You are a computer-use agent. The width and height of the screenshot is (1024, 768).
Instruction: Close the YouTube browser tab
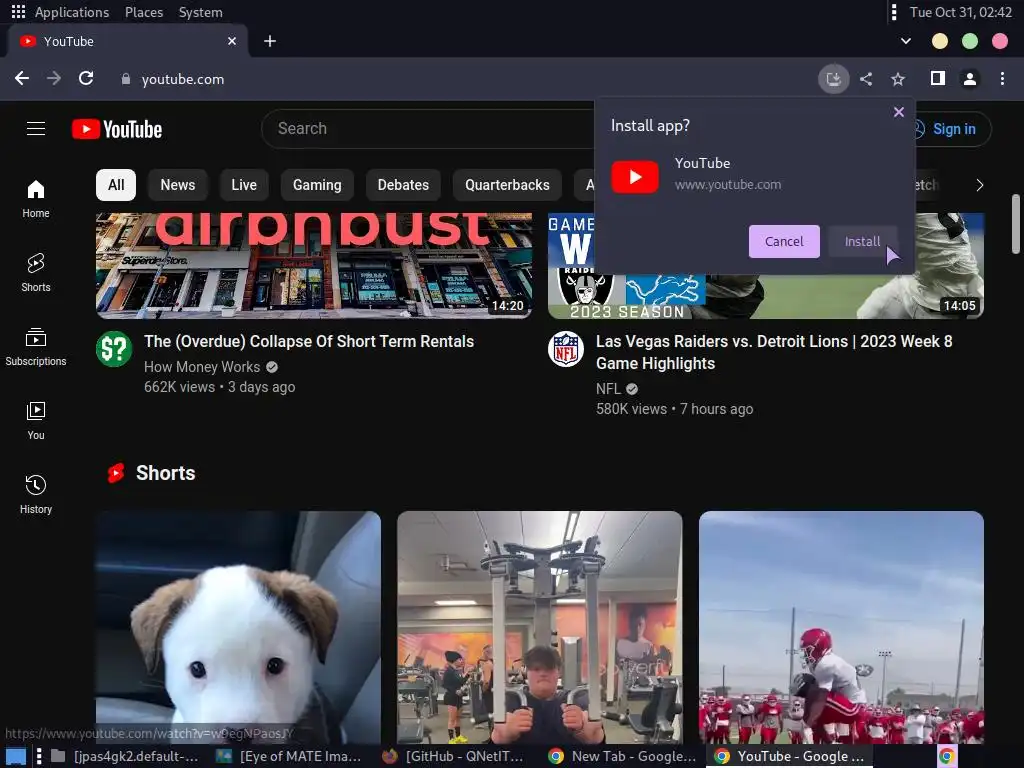click(x=232, y=41)
